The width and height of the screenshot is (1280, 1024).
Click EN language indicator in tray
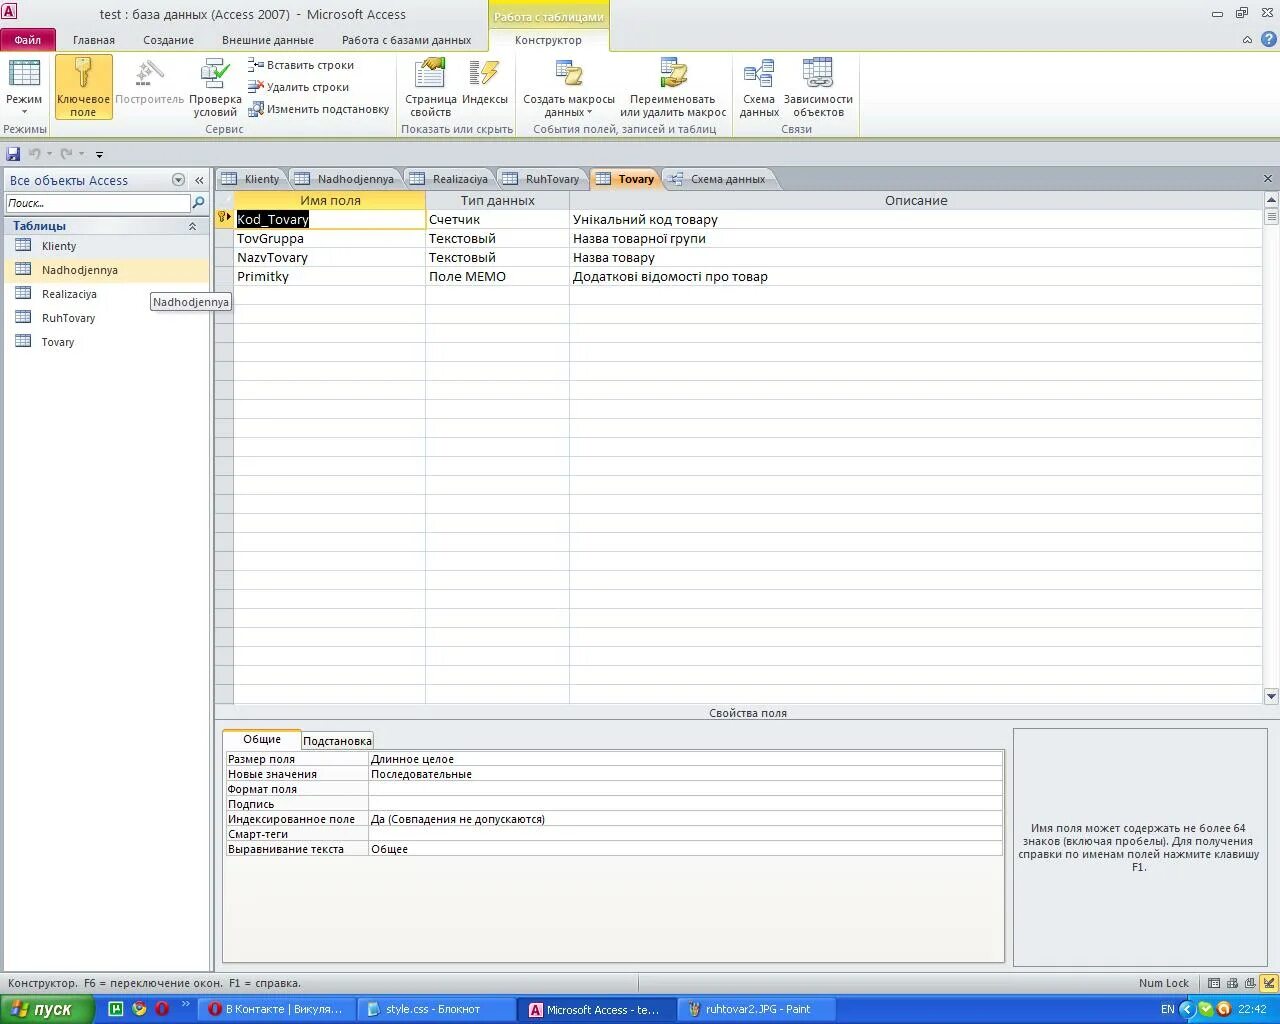click(1167, 1009)
